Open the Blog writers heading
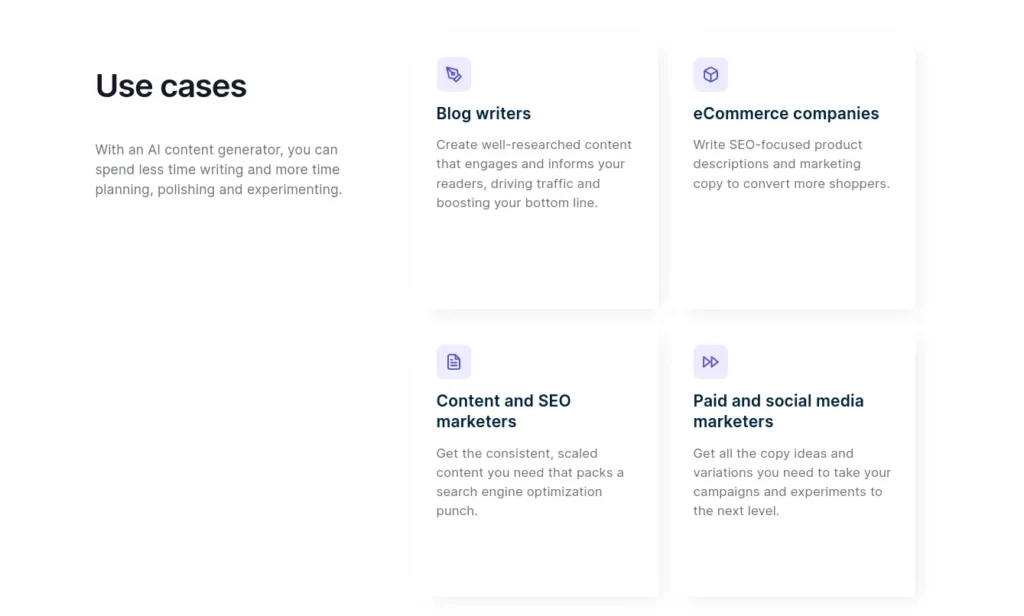The width and height of the screenshot is (1024, 616). 483,114
